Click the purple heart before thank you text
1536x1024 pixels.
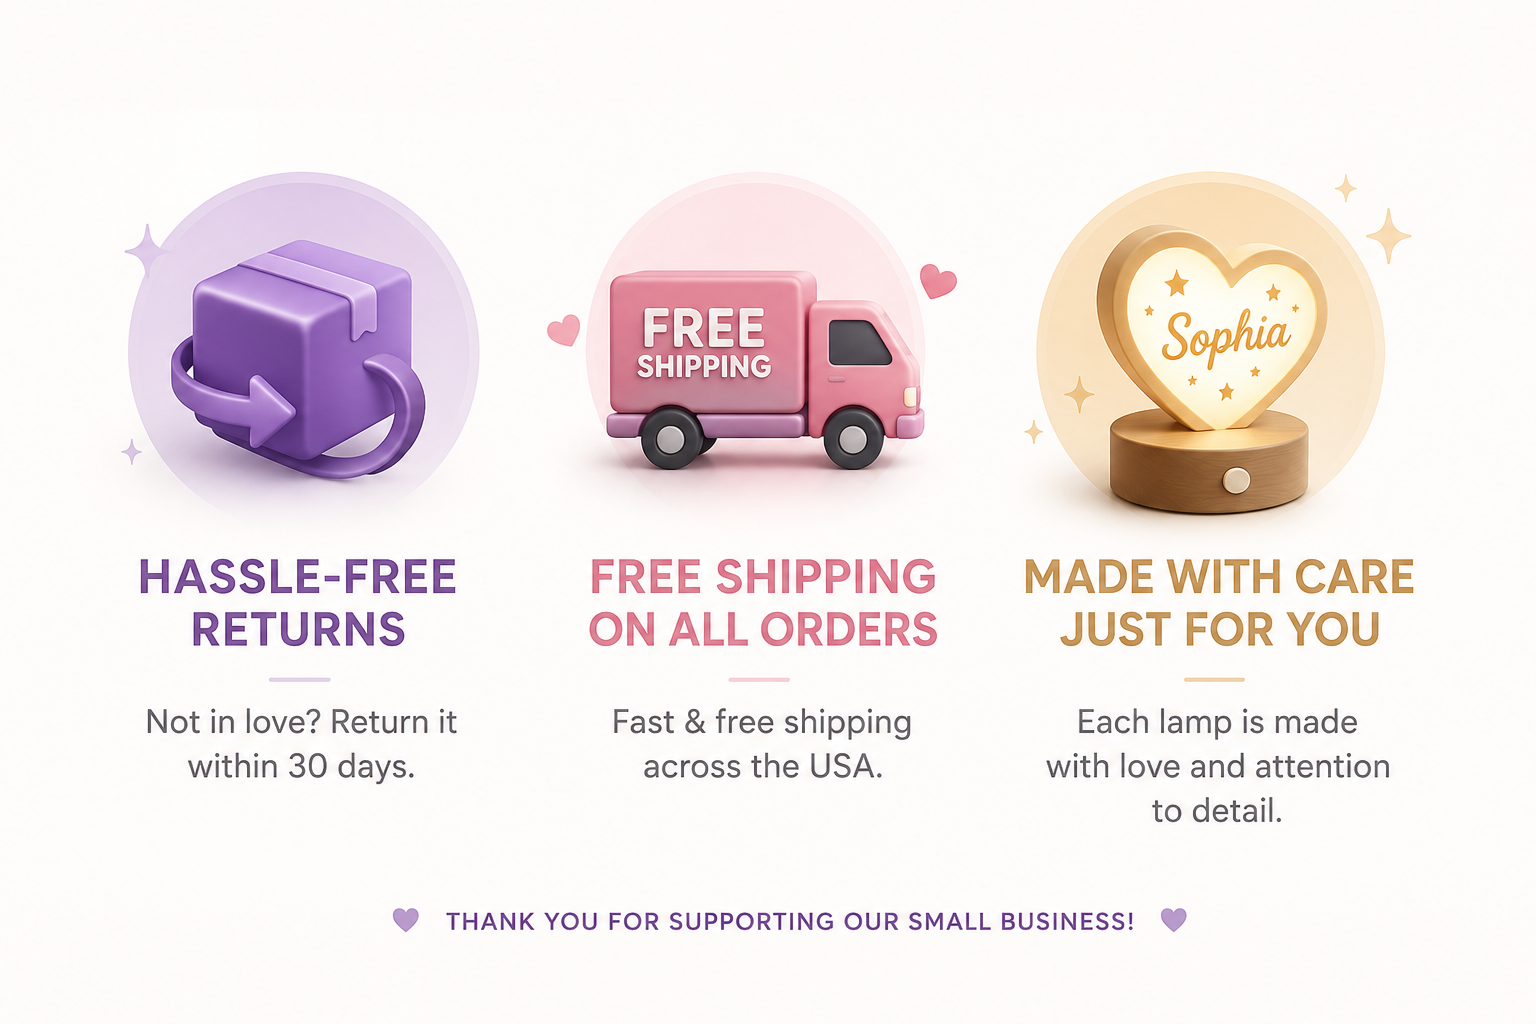(406, 919)
